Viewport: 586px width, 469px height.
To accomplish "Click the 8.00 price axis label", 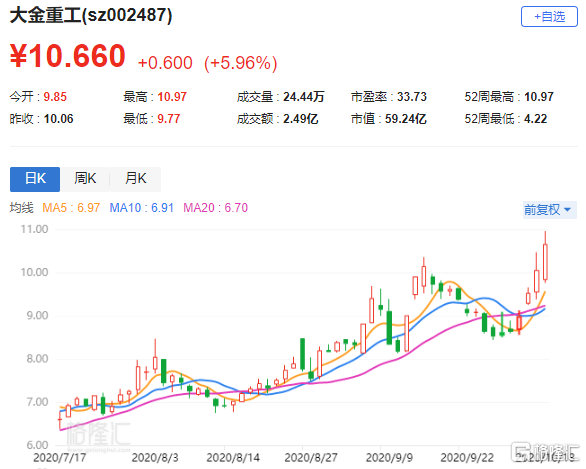I will click(x=37, y=359).
